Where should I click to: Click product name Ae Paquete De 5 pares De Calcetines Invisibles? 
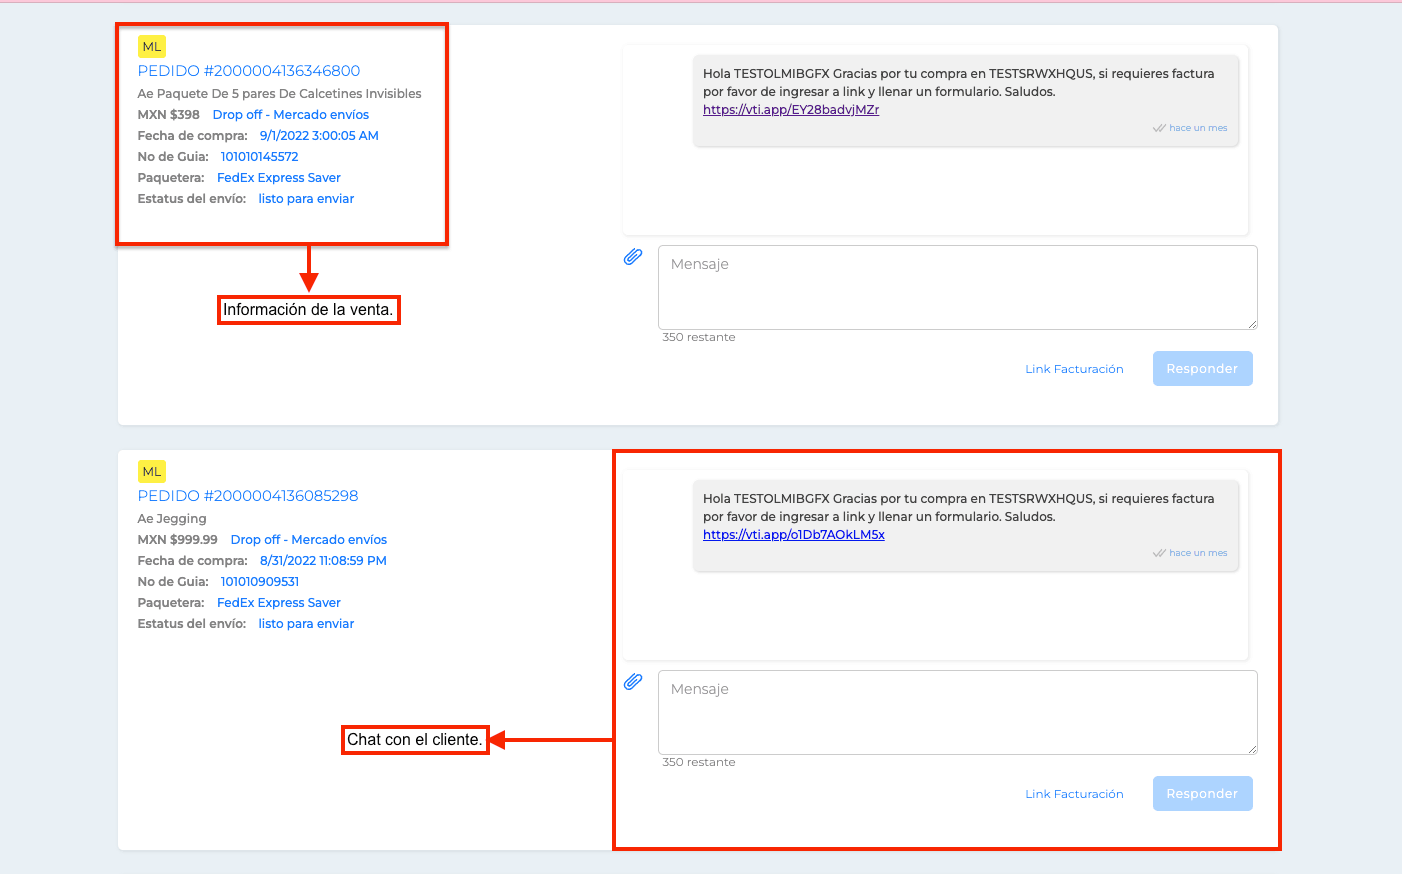280,94
